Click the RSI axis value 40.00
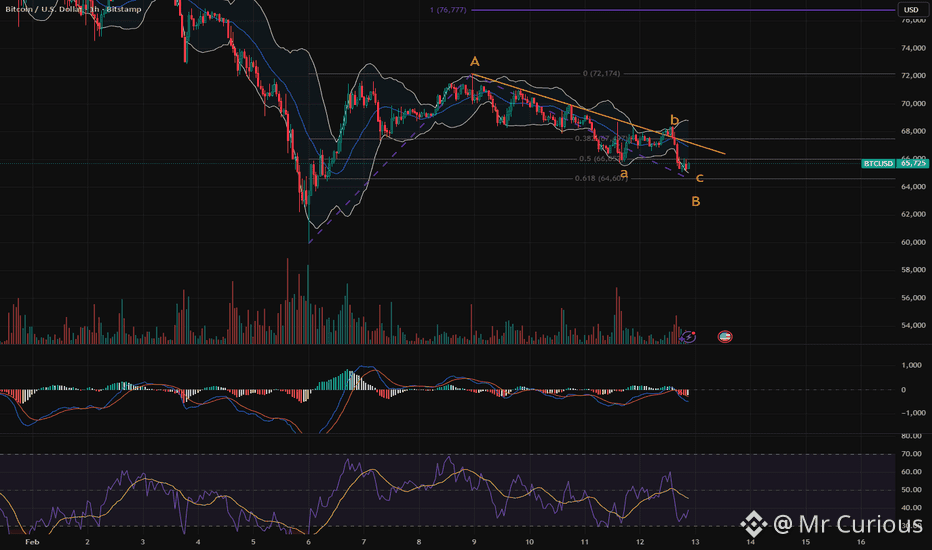Viewport: 932px width, 550px height. (912, 508)
